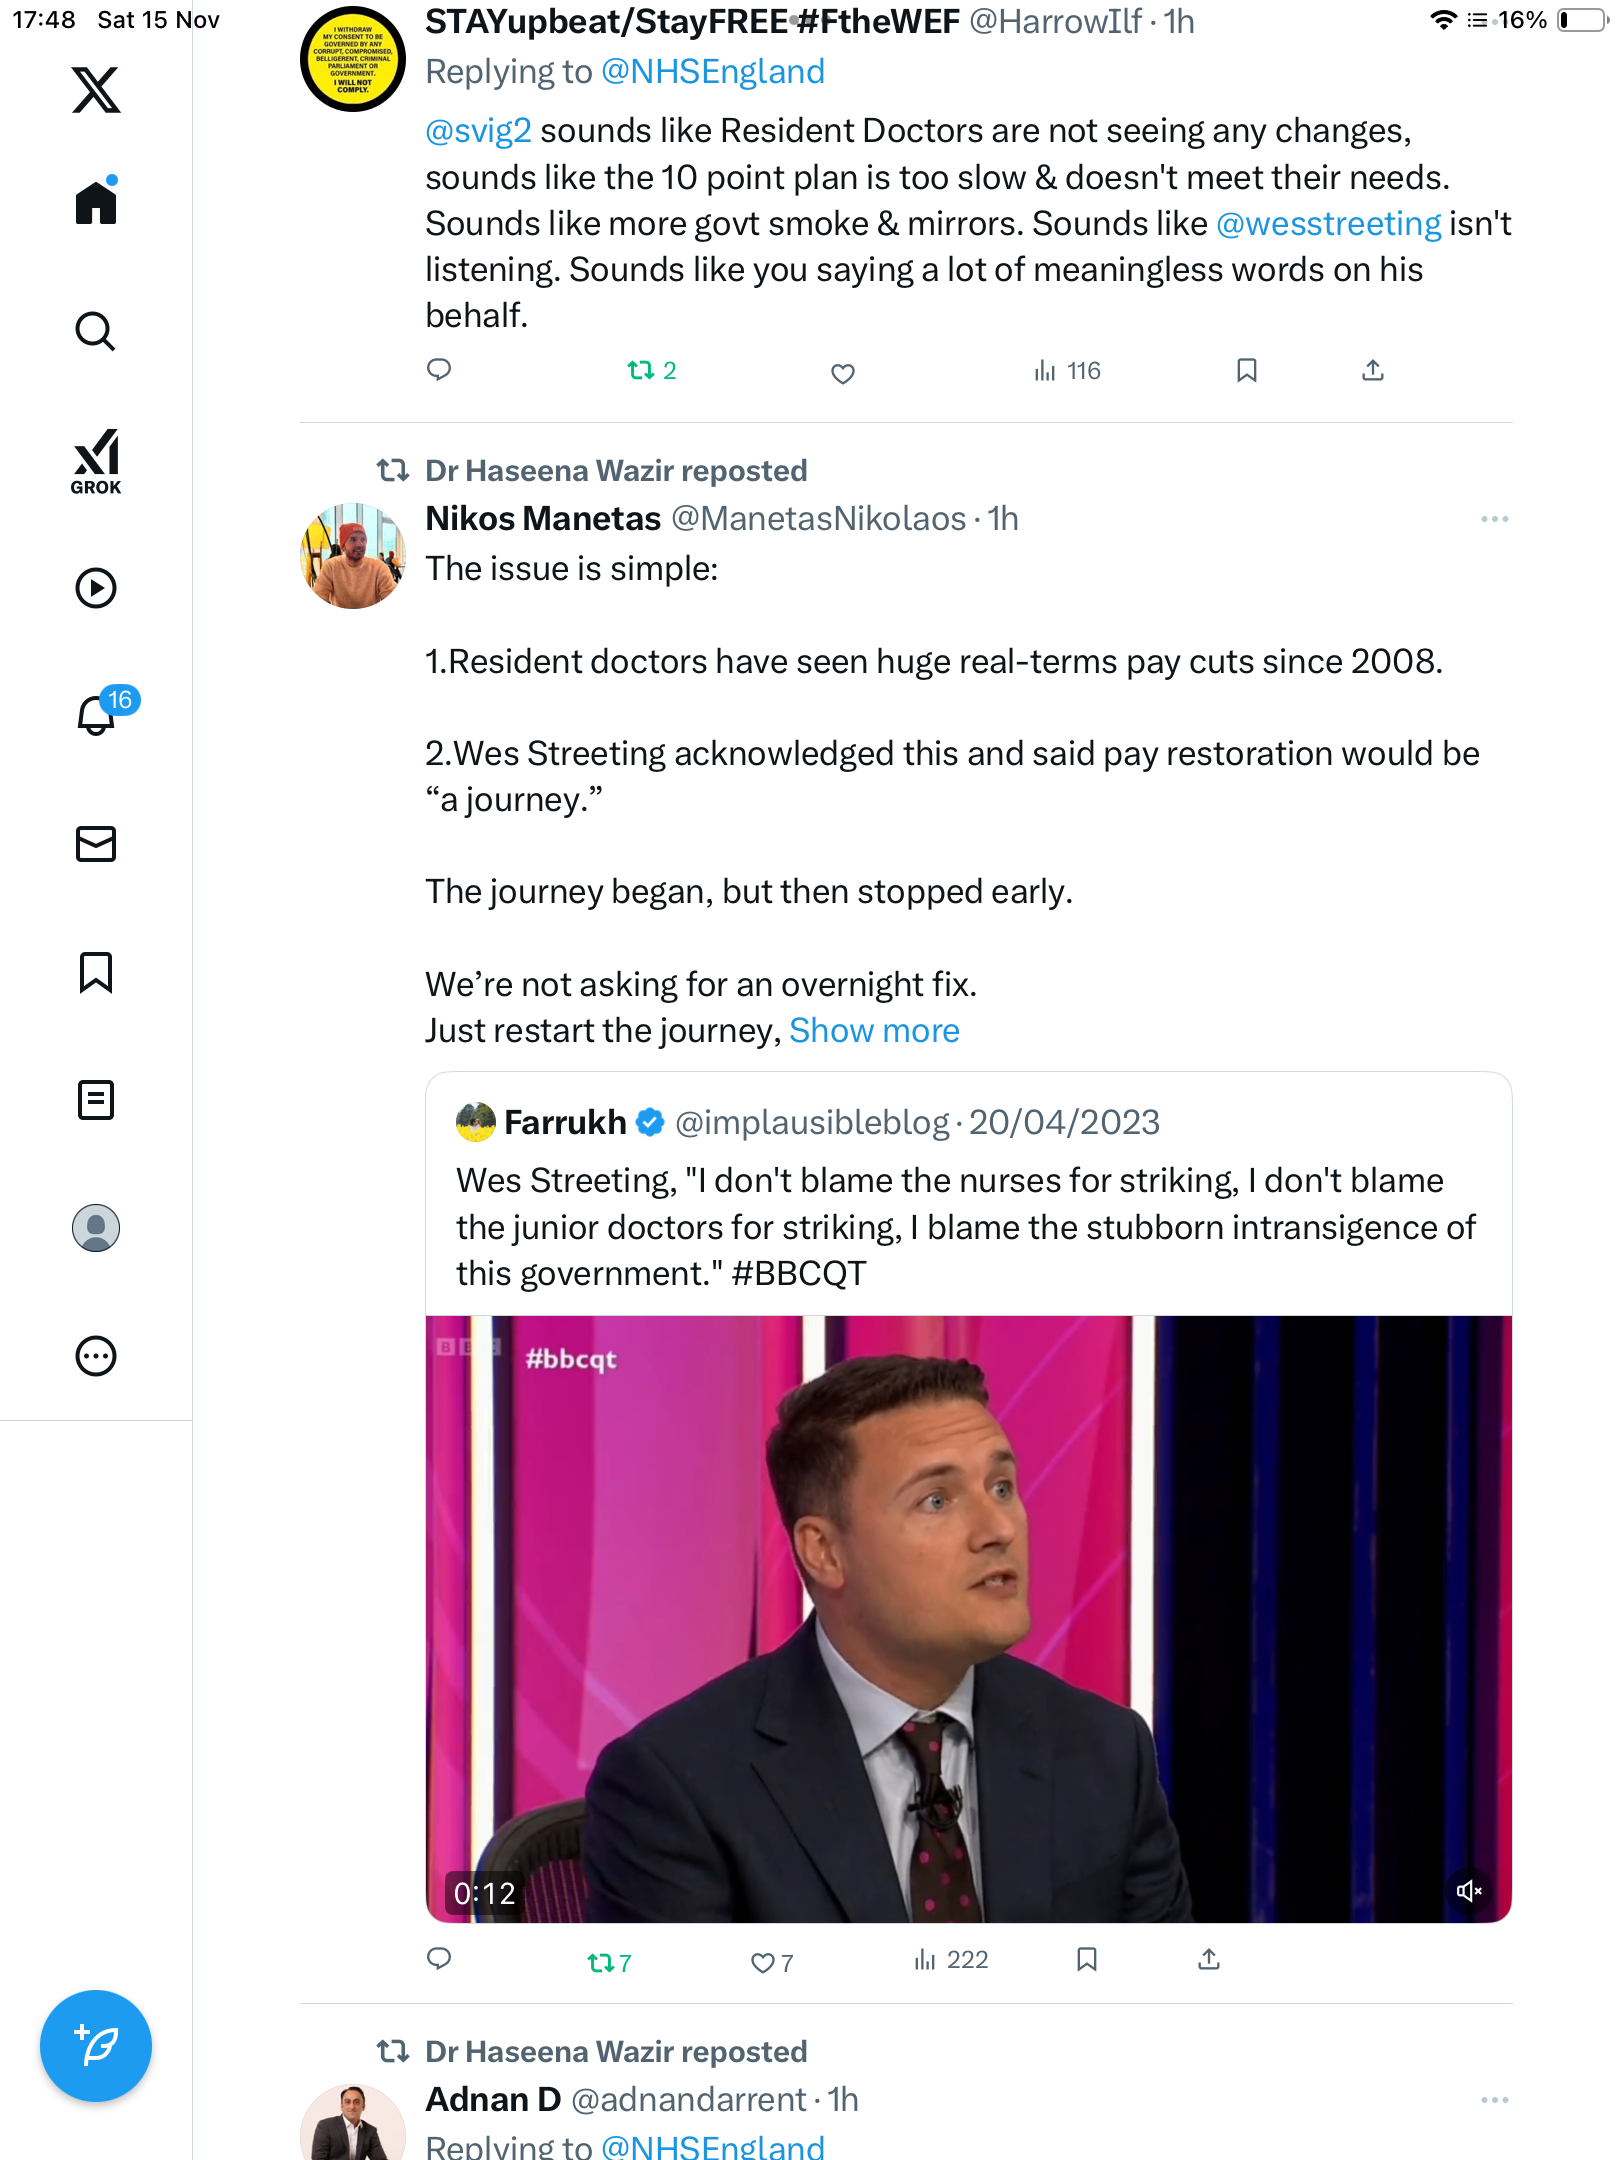The image size is (1620, 2160).
Task: Open the @wesstreeting mention link
Action: pos(1328,224)
